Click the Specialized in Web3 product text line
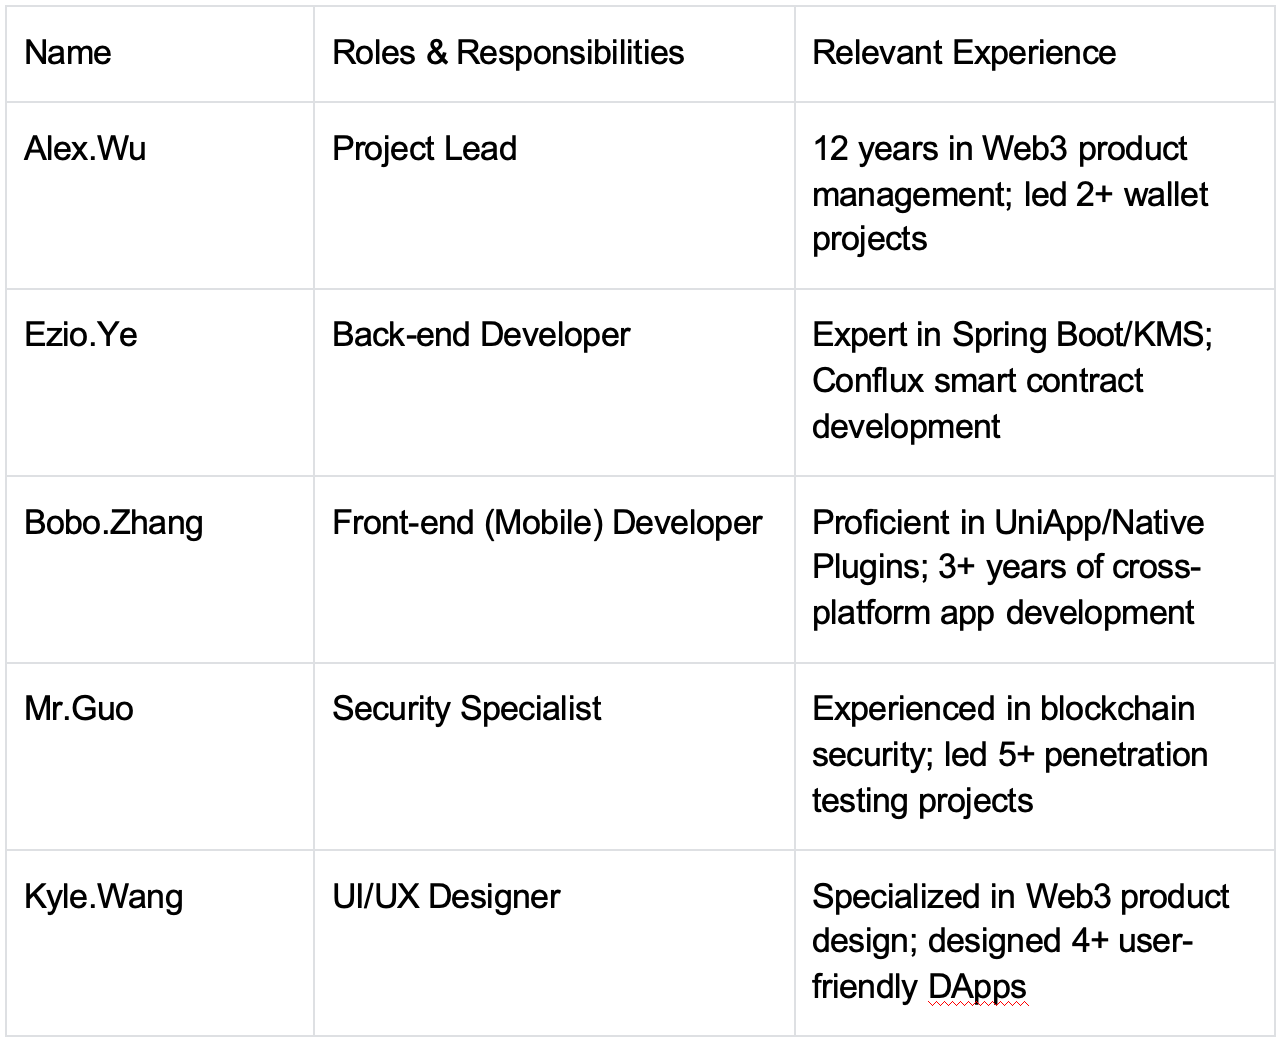1280x1040 pixels. click(1020, 896)
